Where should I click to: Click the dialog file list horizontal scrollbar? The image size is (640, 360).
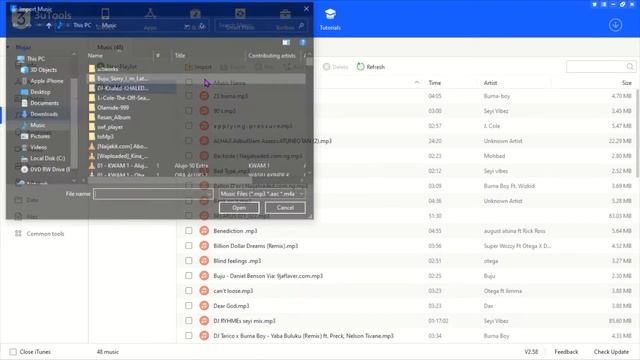[170, 179]
